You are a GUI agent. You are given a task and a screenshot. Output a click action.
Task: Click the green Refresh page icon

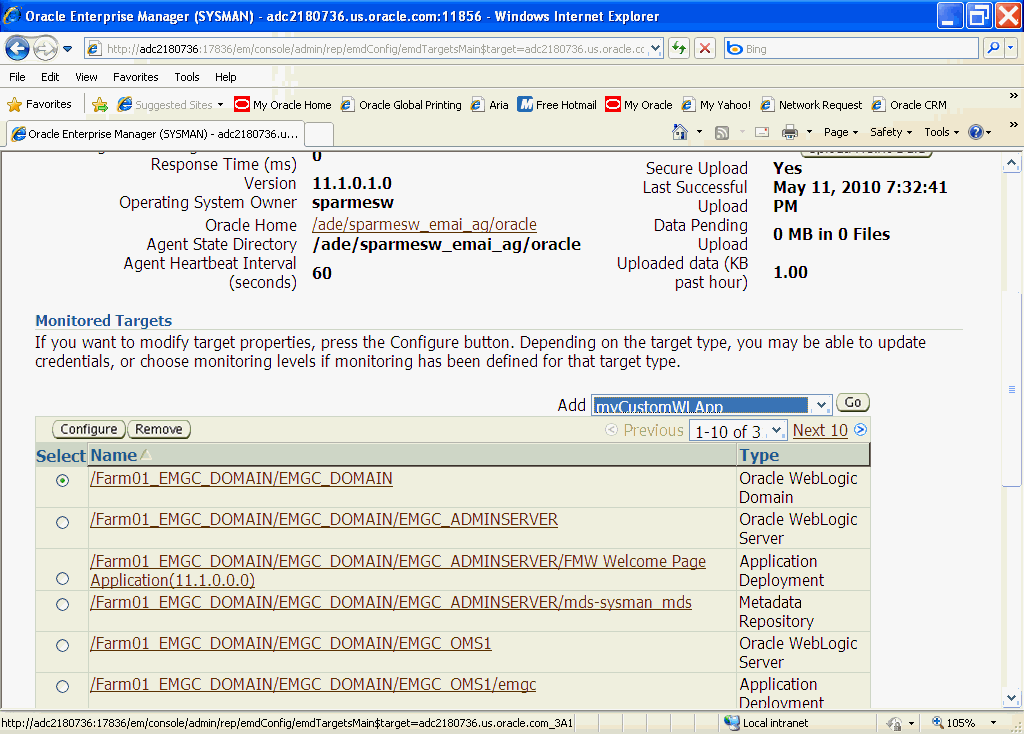click(679, 48)
